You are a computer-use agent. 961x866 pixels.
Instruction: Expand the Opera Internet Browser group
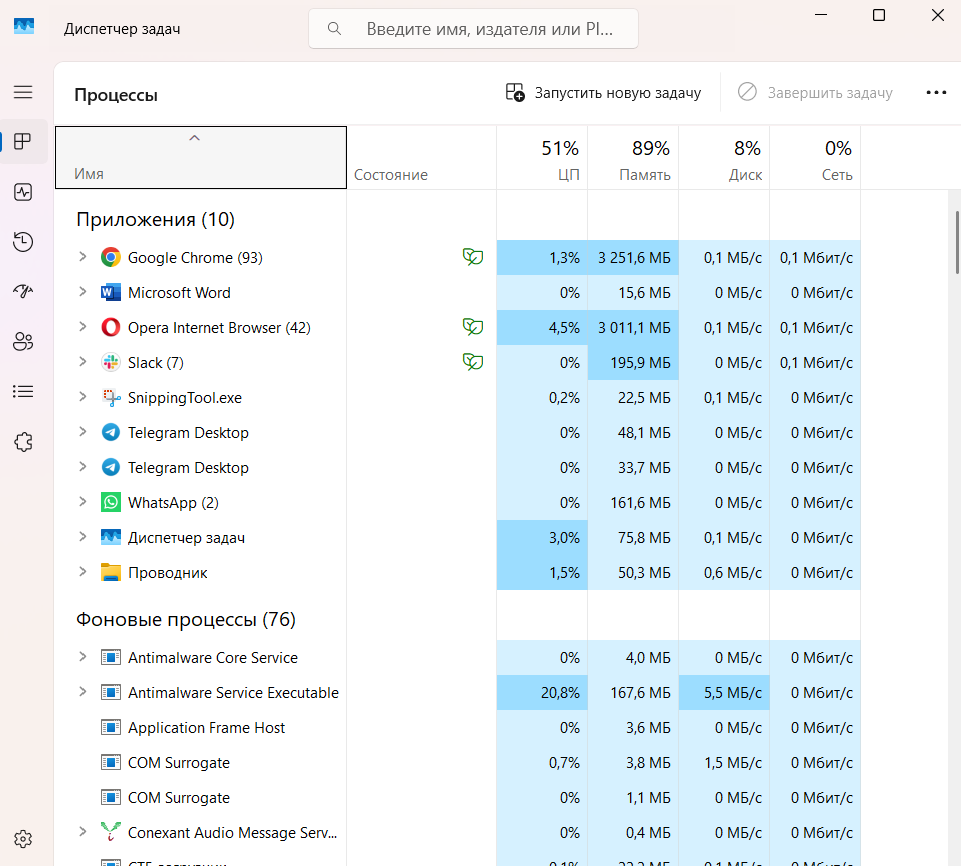[x=83, y=327]
